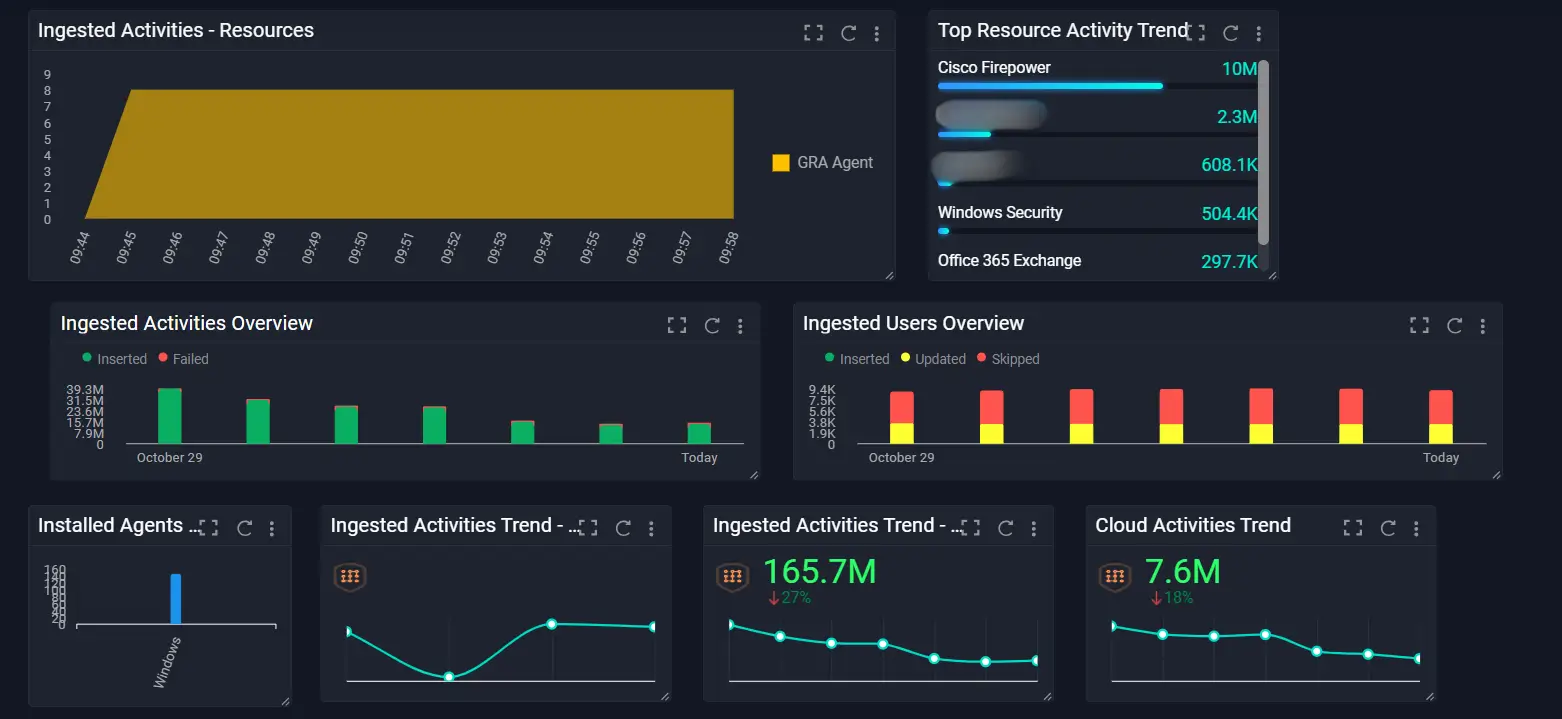Open Ingested Activities Overview three-dot menu
The height and width of the screenshot is (719, 1562).
pyautogui.click(x=740, y=325)
